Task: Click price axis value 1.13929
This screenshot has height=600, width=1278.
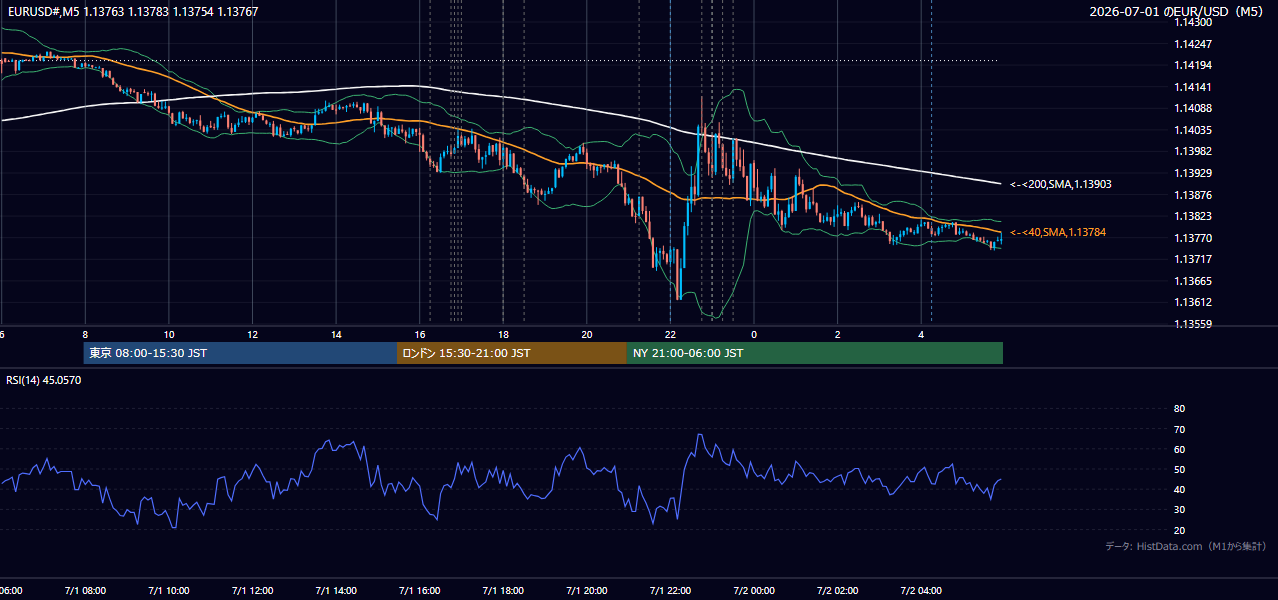Action: 1194,173
